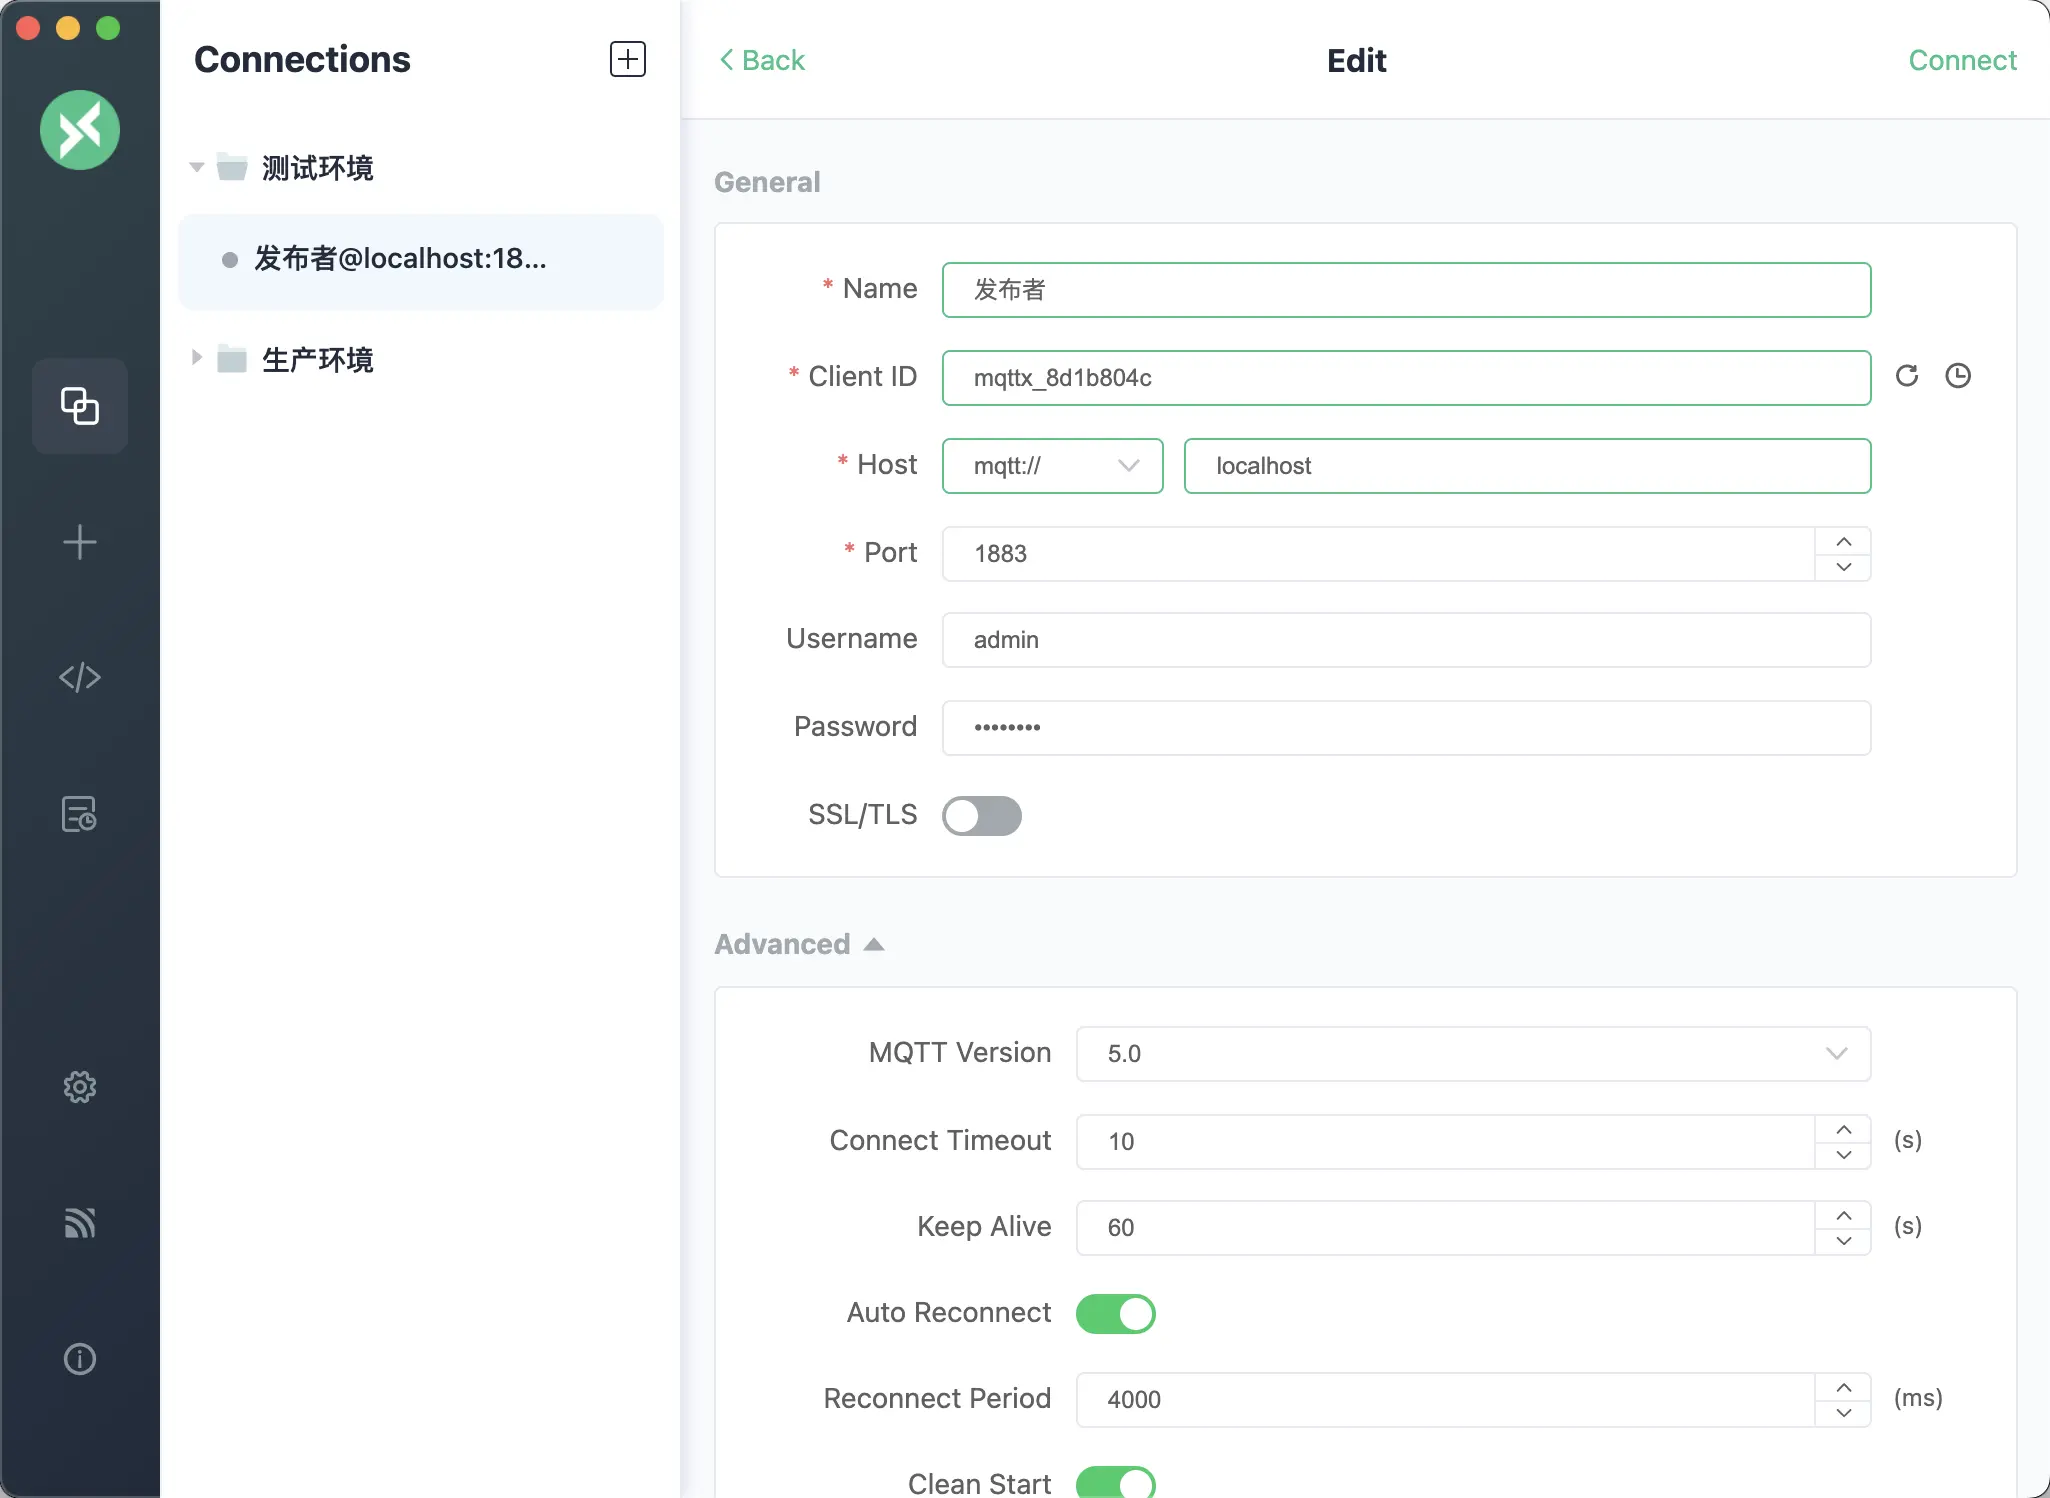2050x1498 pixels.
Task: Open the Connections page in sidebar
Action: point(79,406)
